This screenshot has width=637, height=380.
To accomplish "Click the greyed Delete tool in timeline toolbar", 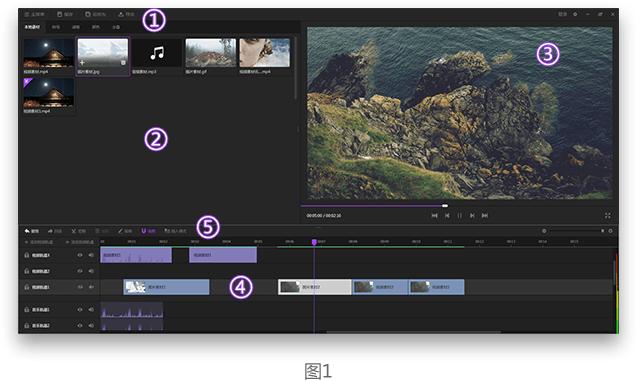I will coord(102,231).
